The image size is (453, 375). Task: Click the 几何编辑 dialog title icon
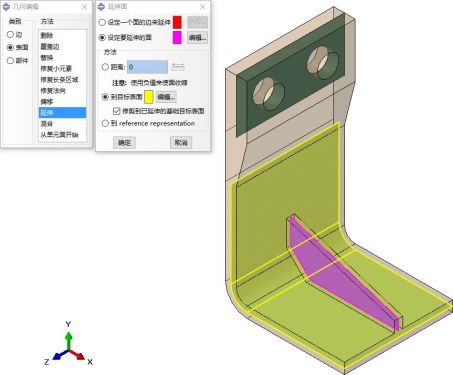6,7
